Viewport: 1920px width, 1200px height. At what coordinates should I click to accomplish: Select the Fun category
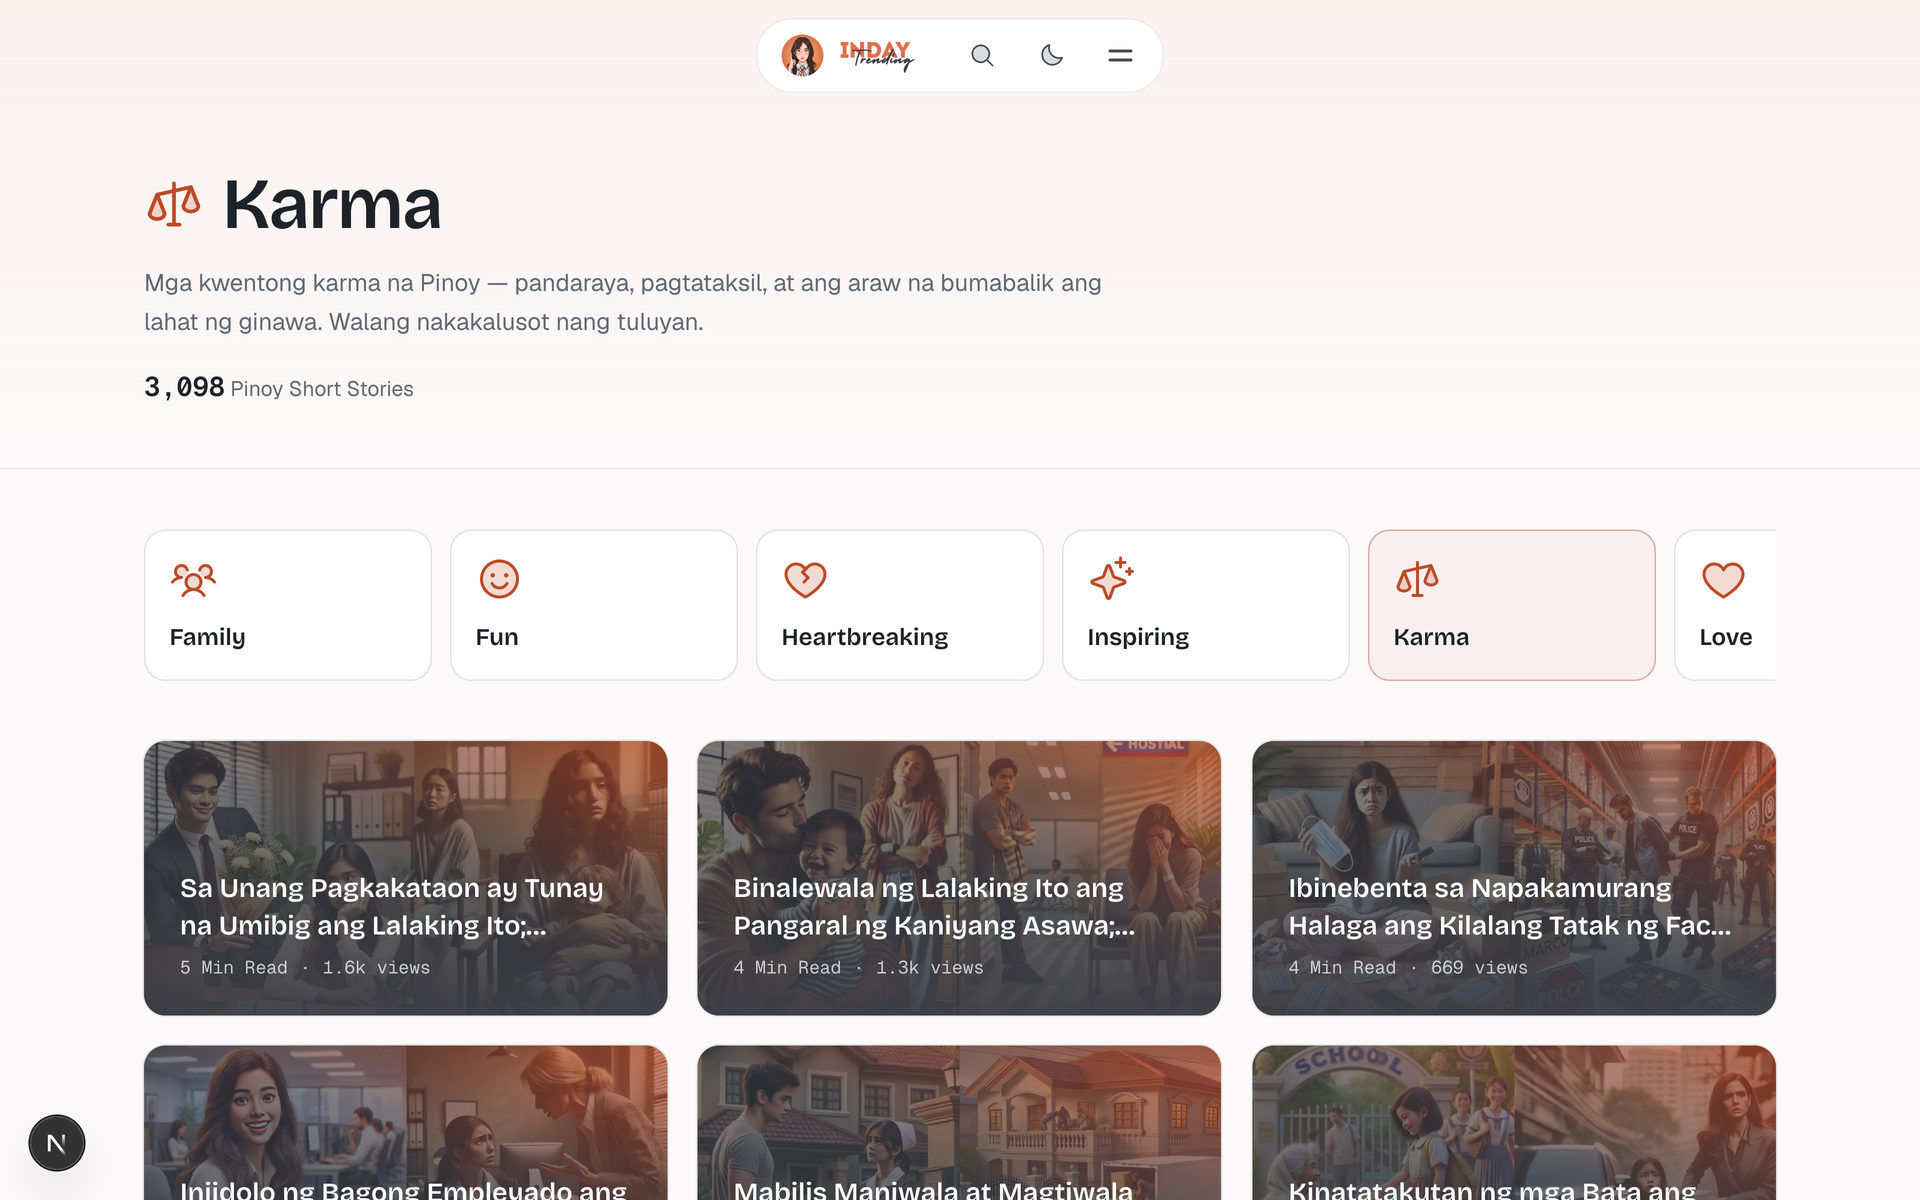(594, 605)
